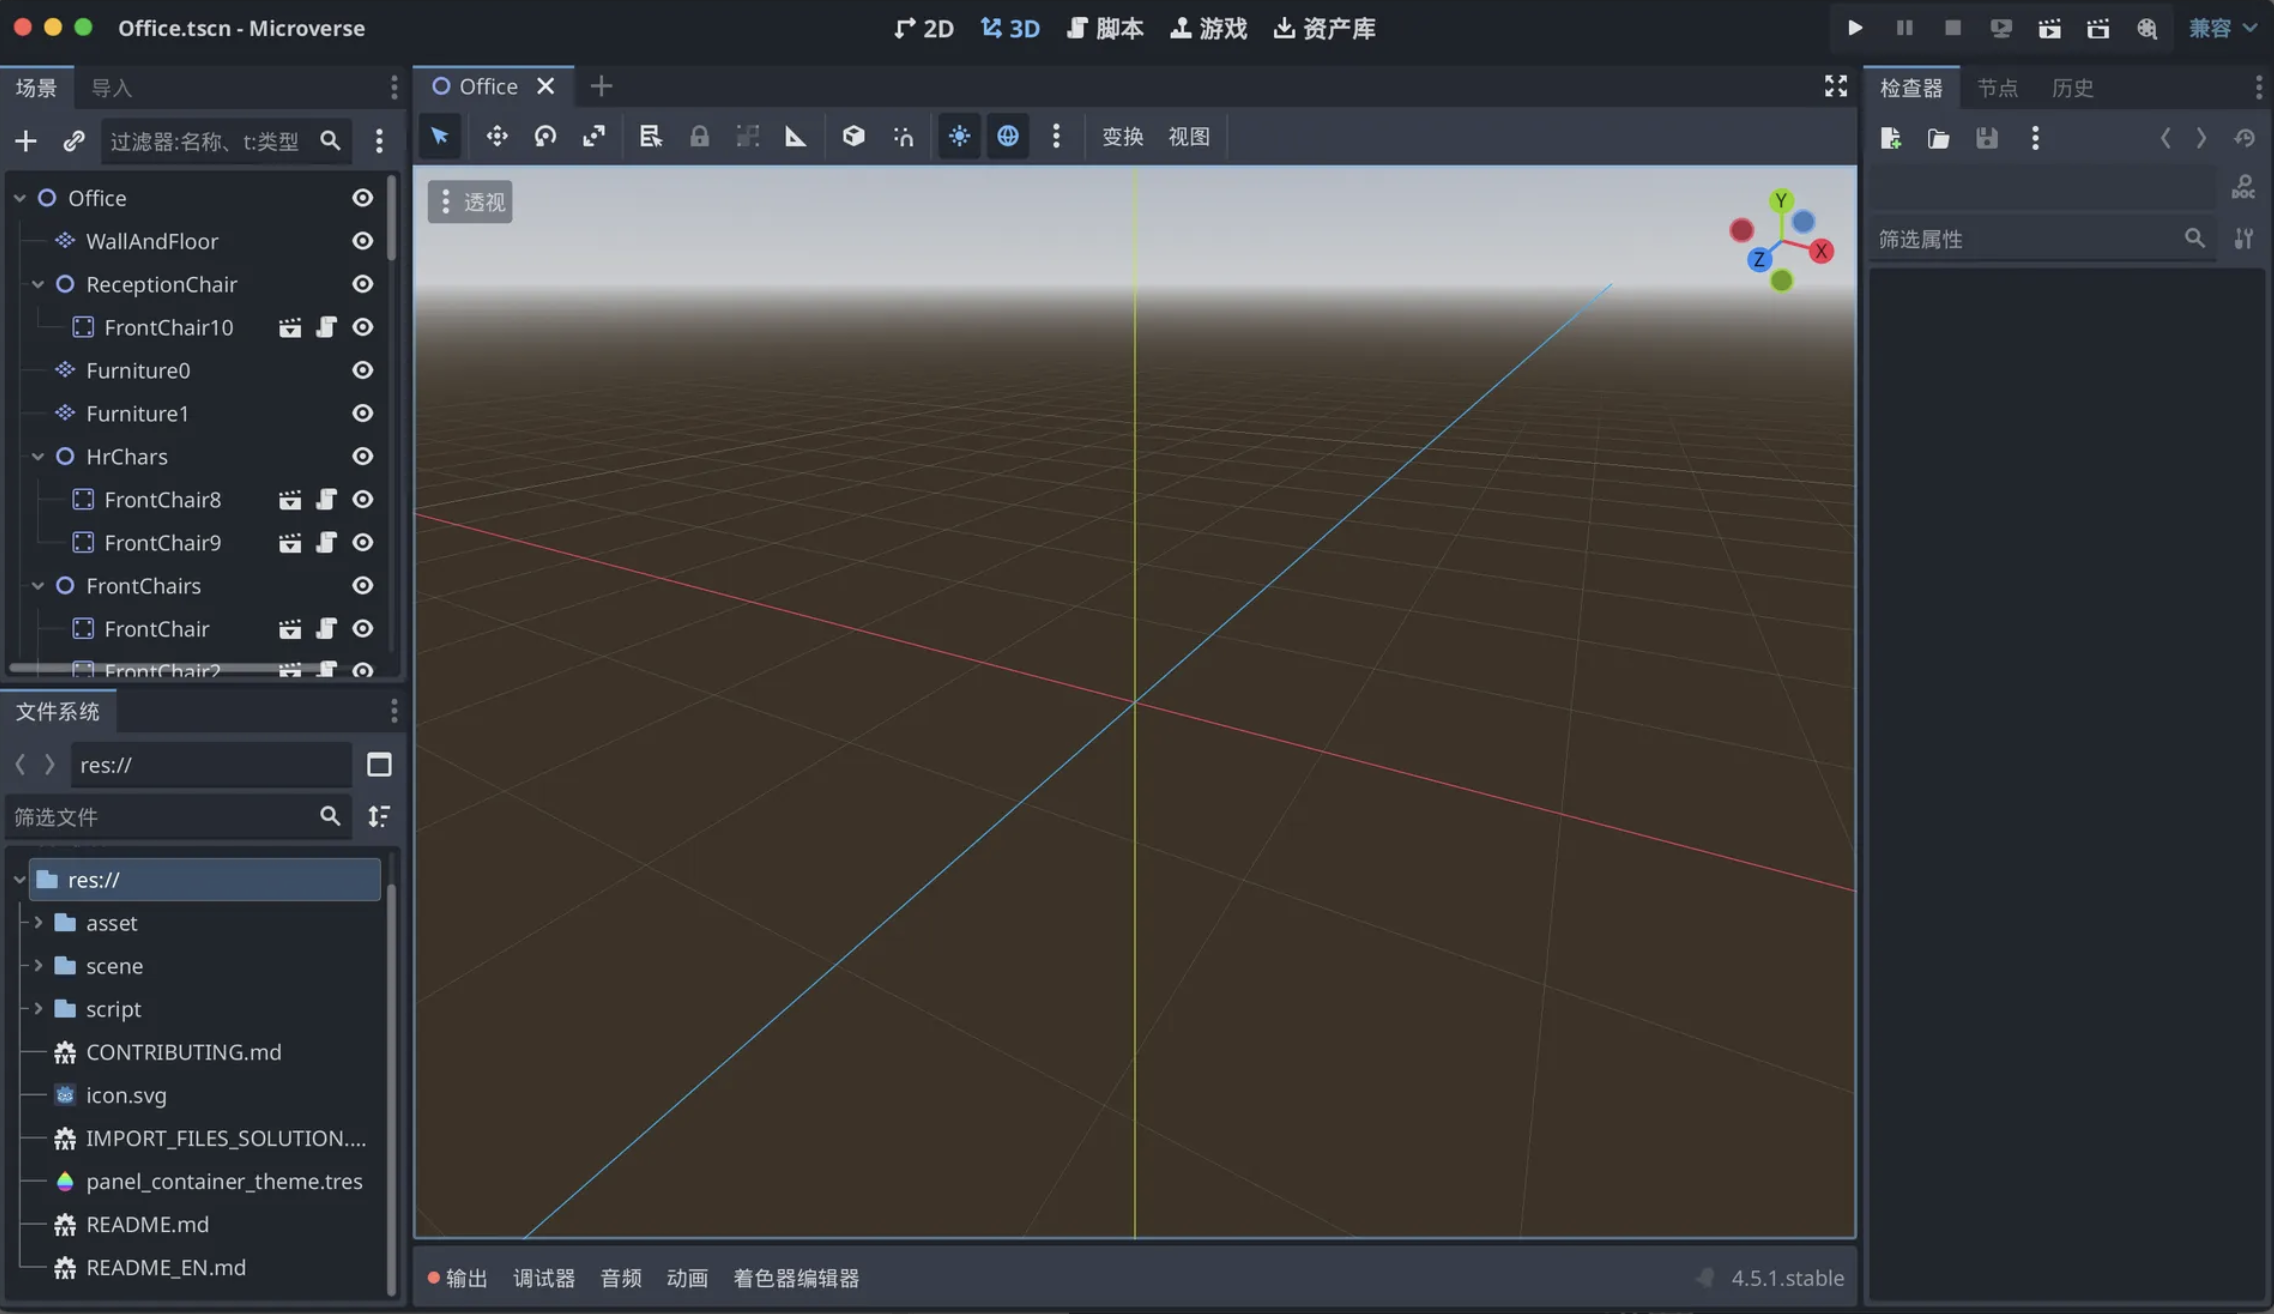Toggle the preview sunlight icon
Viewport: 2274px width, 1314px height.
959,136
